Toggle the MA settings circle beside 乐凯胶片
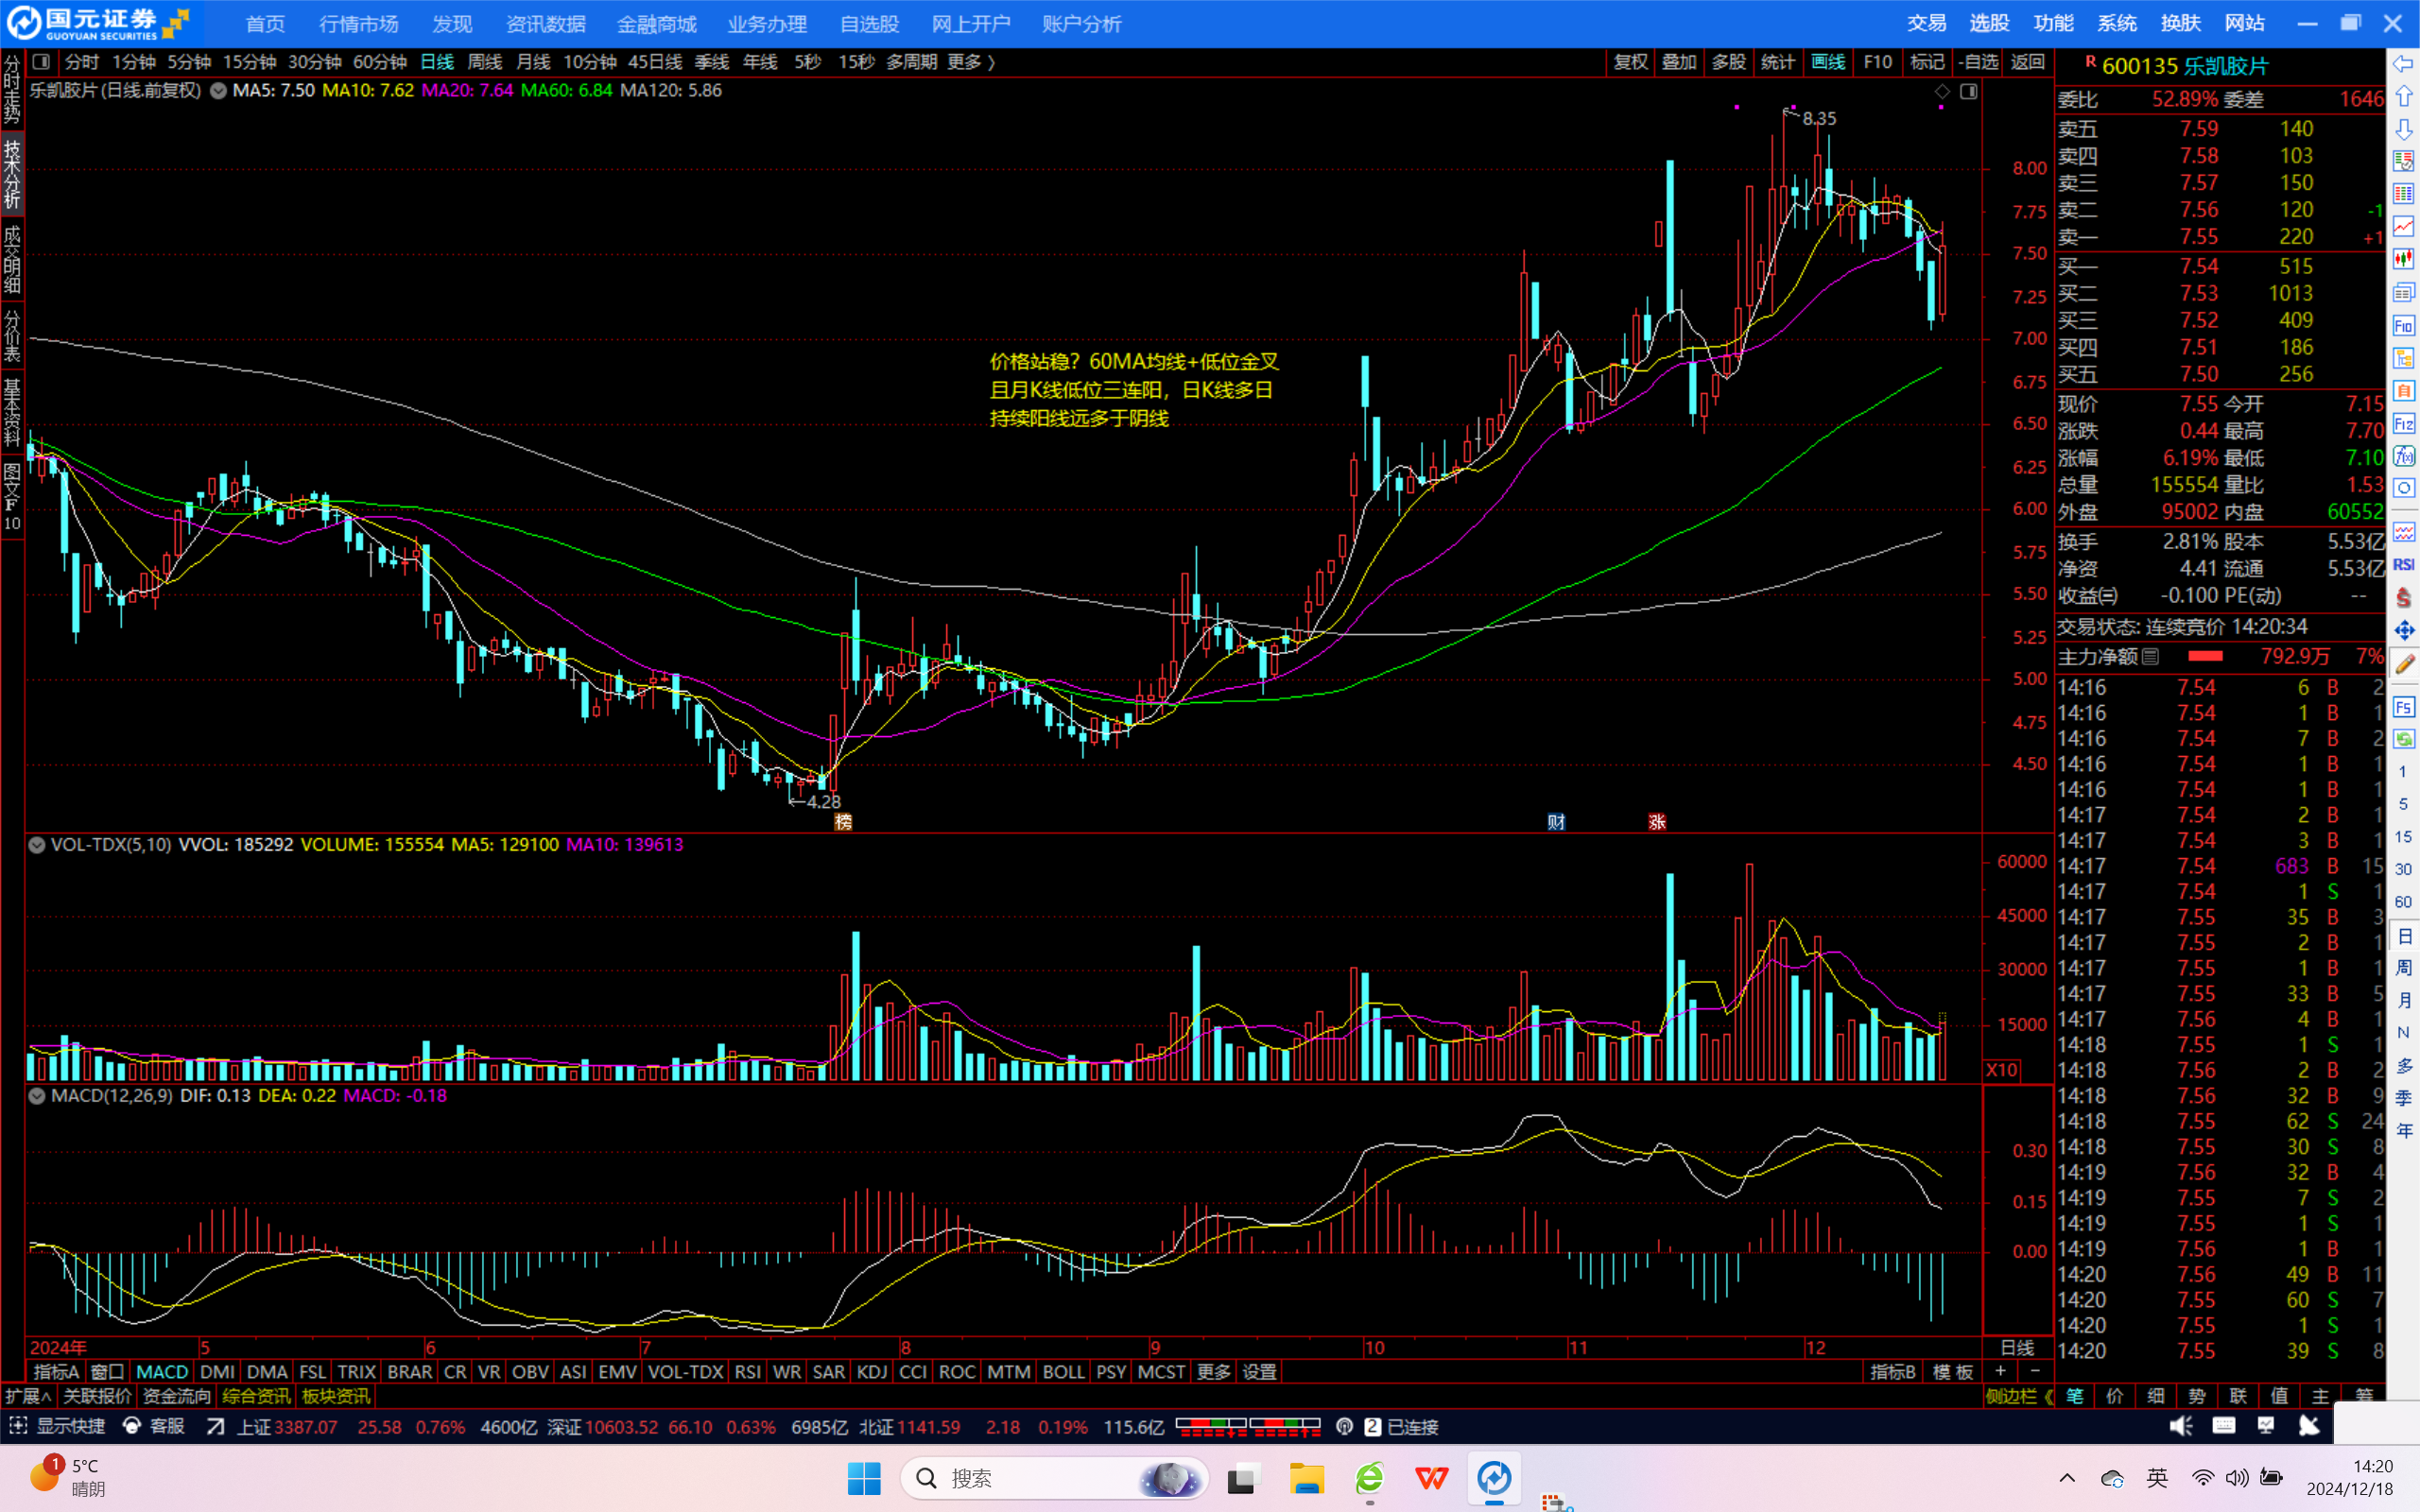This screenshot has height=1512, width=2420. [217, 91]
